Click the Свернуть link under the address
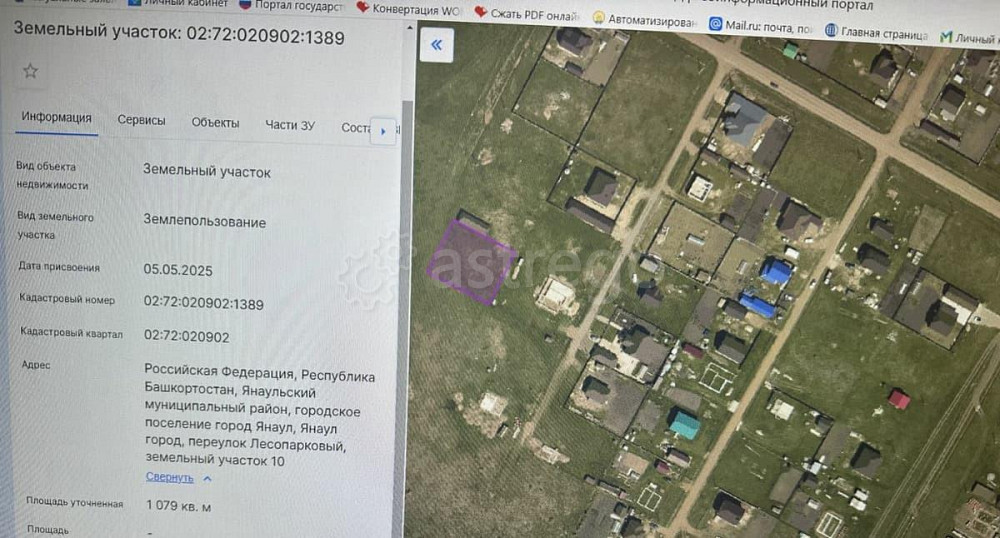This screenshot has width=1000, height=538. (x=169, y=477)
